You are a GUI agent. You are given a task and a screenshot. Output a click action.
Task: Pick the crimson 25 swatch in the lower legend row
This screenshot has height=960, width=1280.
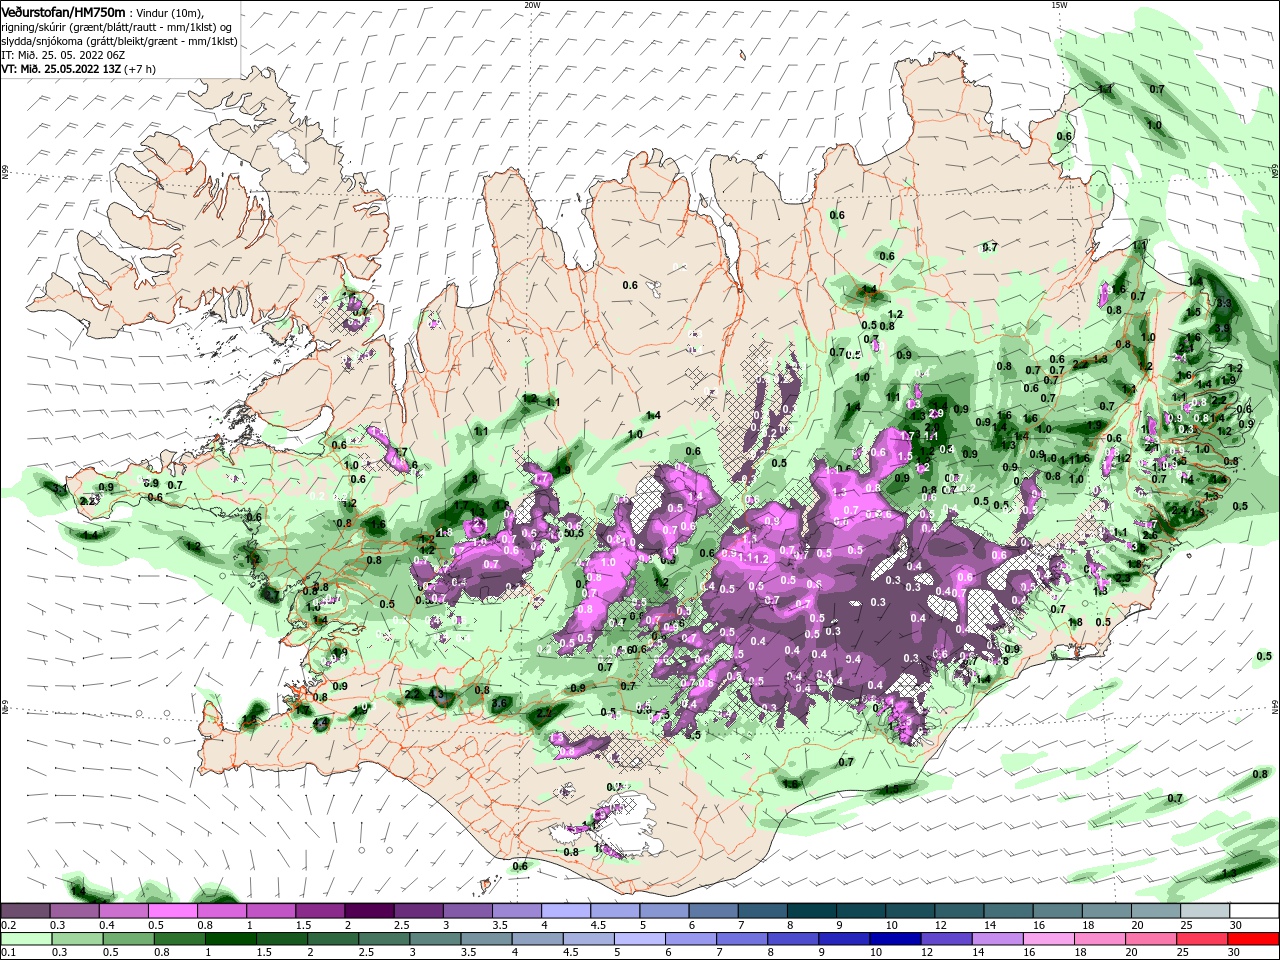[1203, 939]
